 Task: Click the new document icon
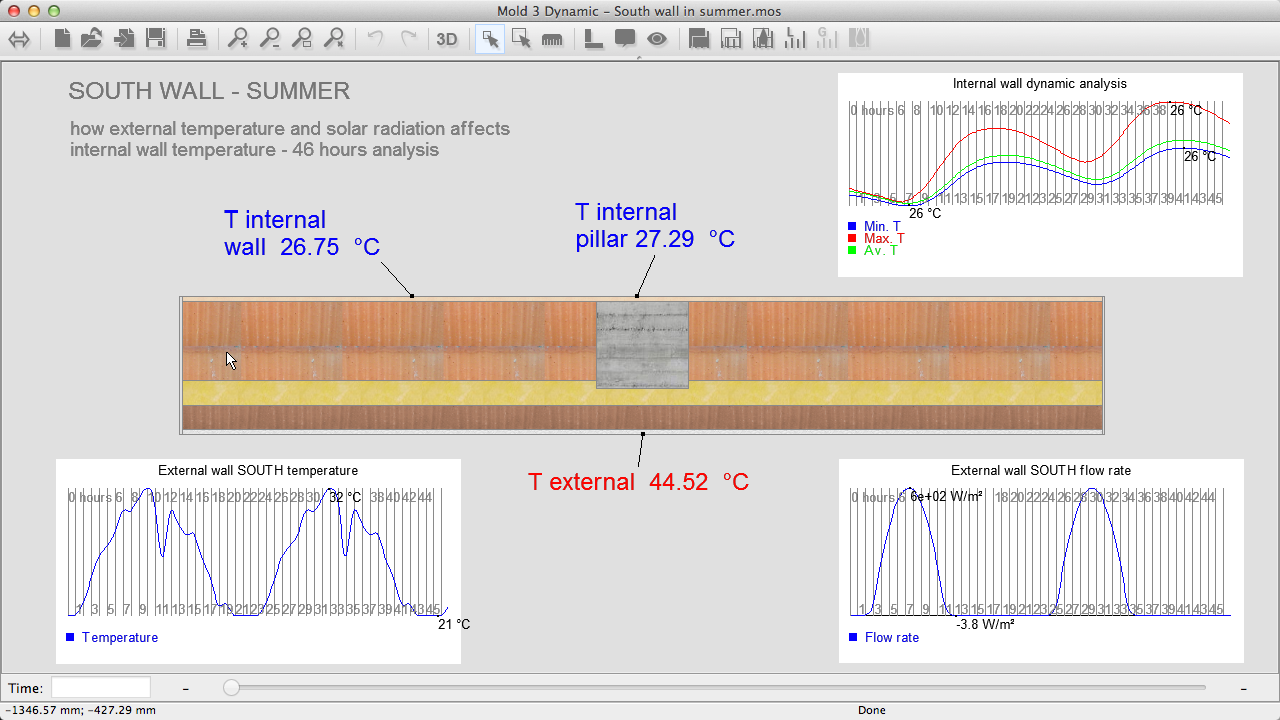62,39
